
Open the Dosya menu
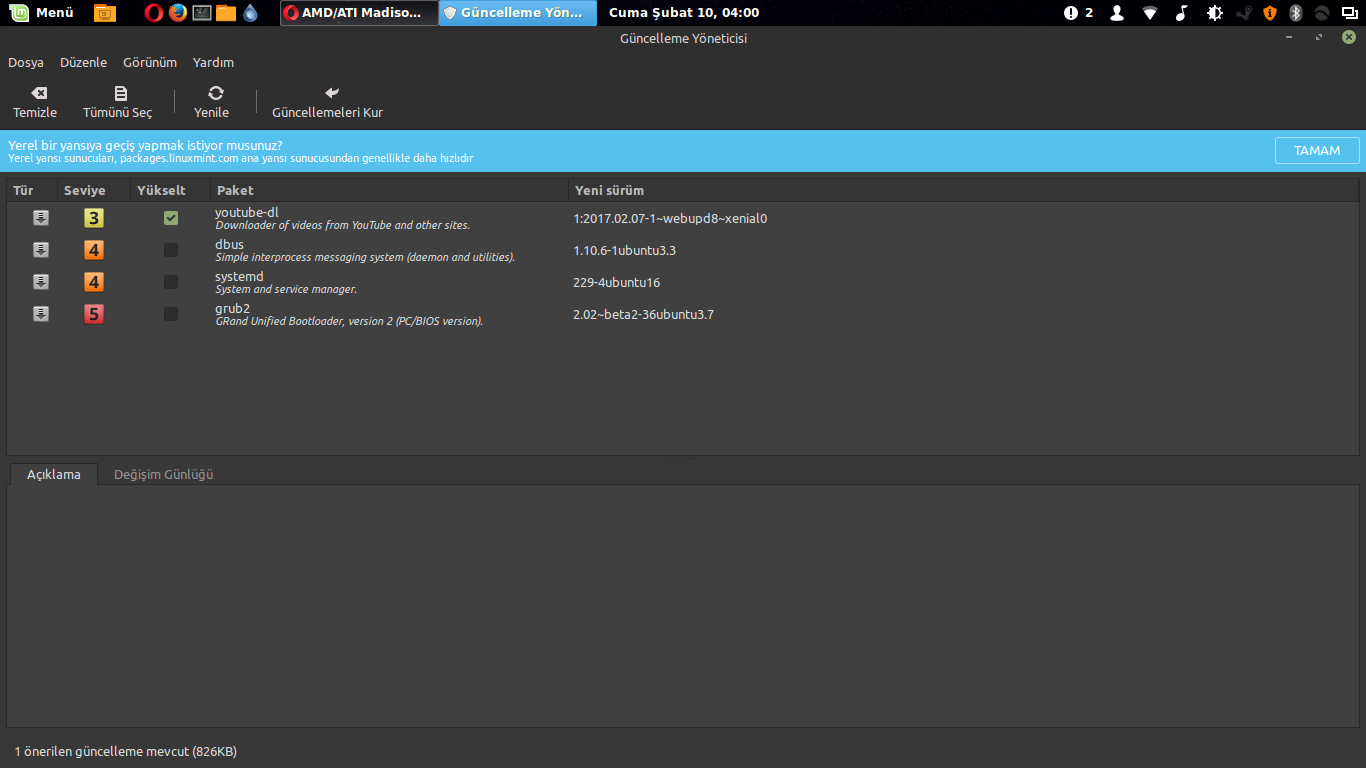coord(26,62)
